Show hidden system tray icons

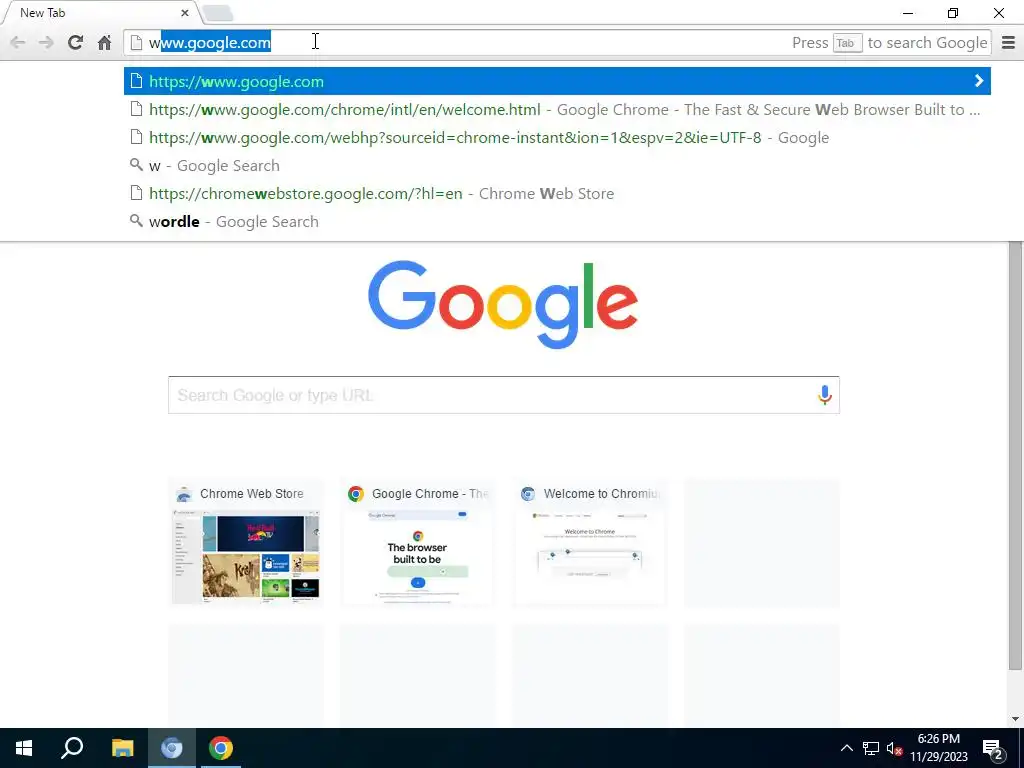[846, 748]
